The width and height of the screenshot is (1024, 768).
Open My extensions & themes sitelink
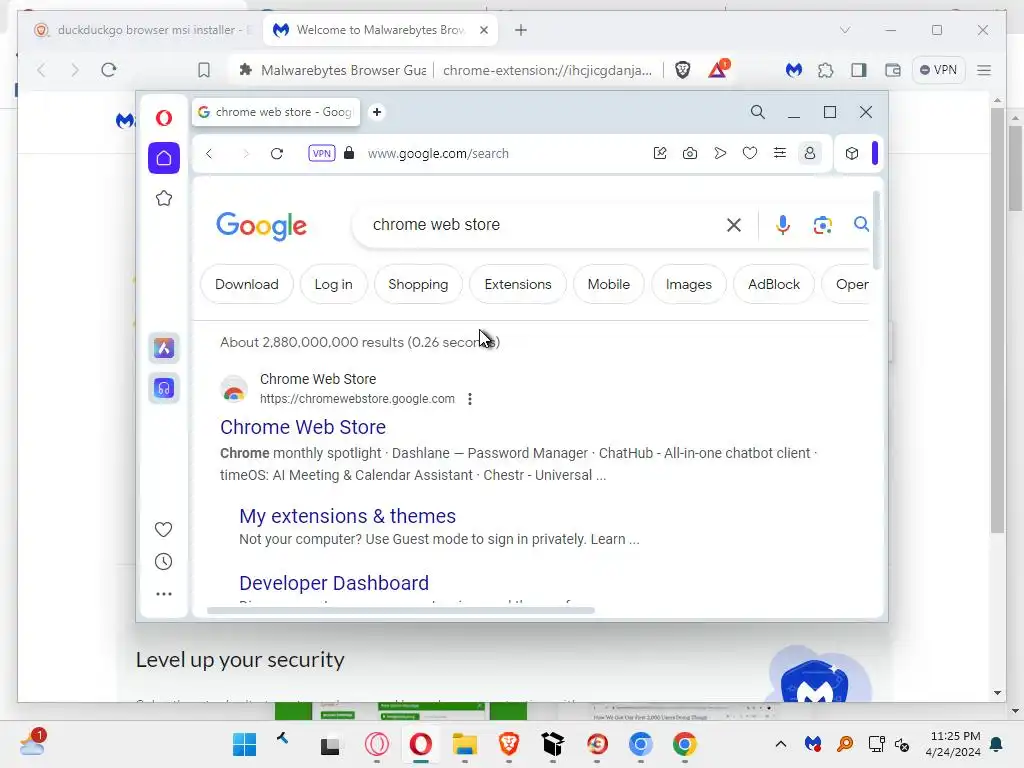[347, 516]
